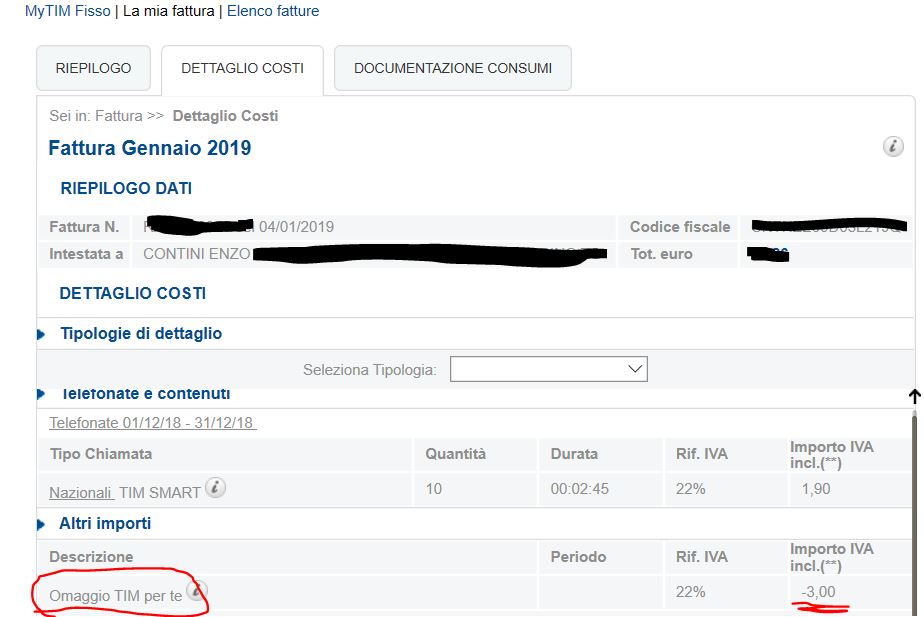Follow the MyTIM Fisso link
This screenshot has height=617, width=924.
coord(67,11)
